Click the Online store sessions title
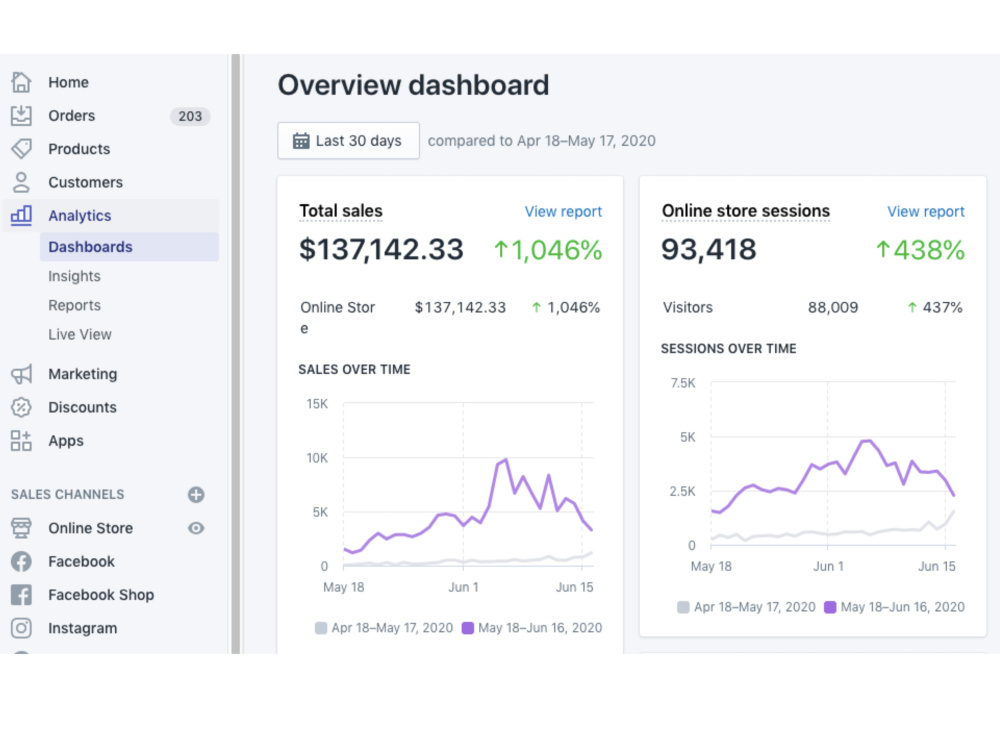The width and height of the screenshot is (1000, 750). point(746,211)
